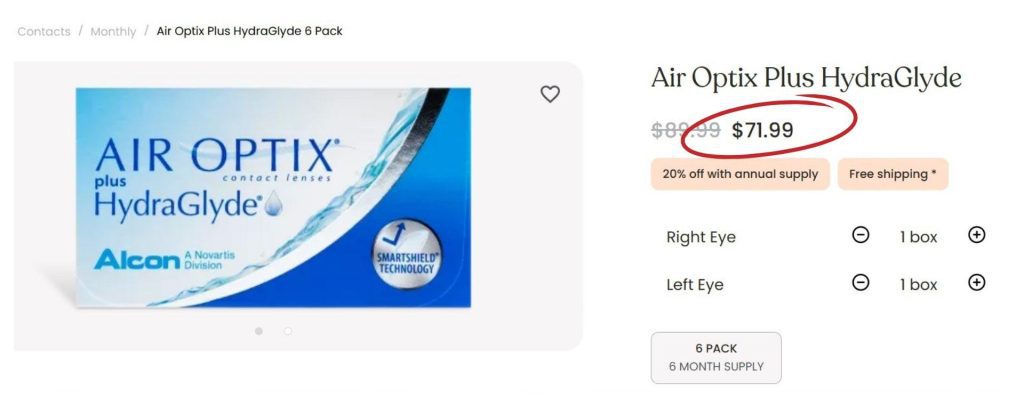Open the Air Optix product box image
Image resolution: width=1024 pixels, height=415 pixels.
coord(273,197)
